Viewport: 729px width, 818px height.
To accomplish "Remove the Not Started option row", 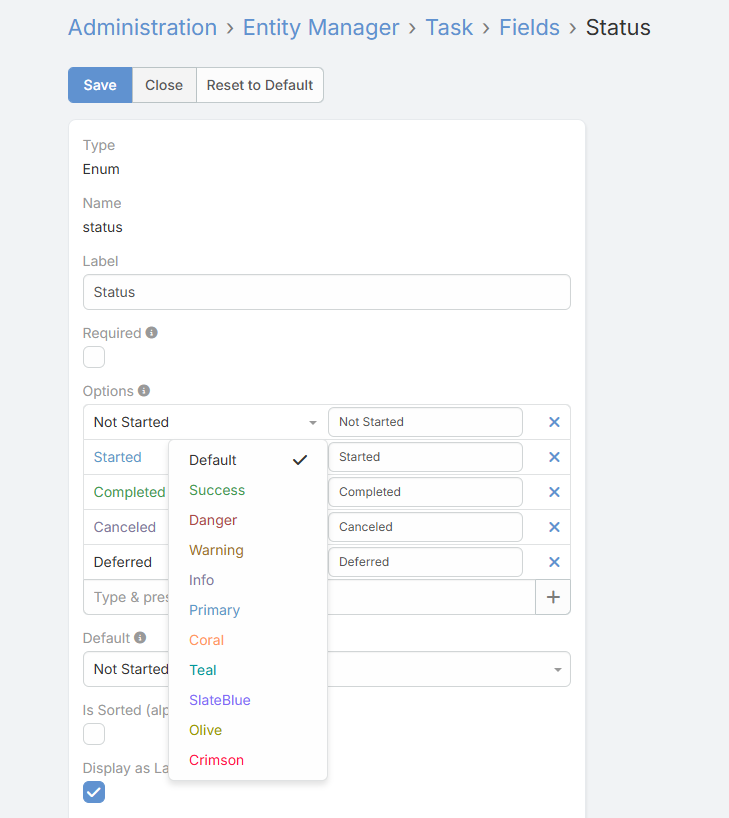I will click(554, 422).
